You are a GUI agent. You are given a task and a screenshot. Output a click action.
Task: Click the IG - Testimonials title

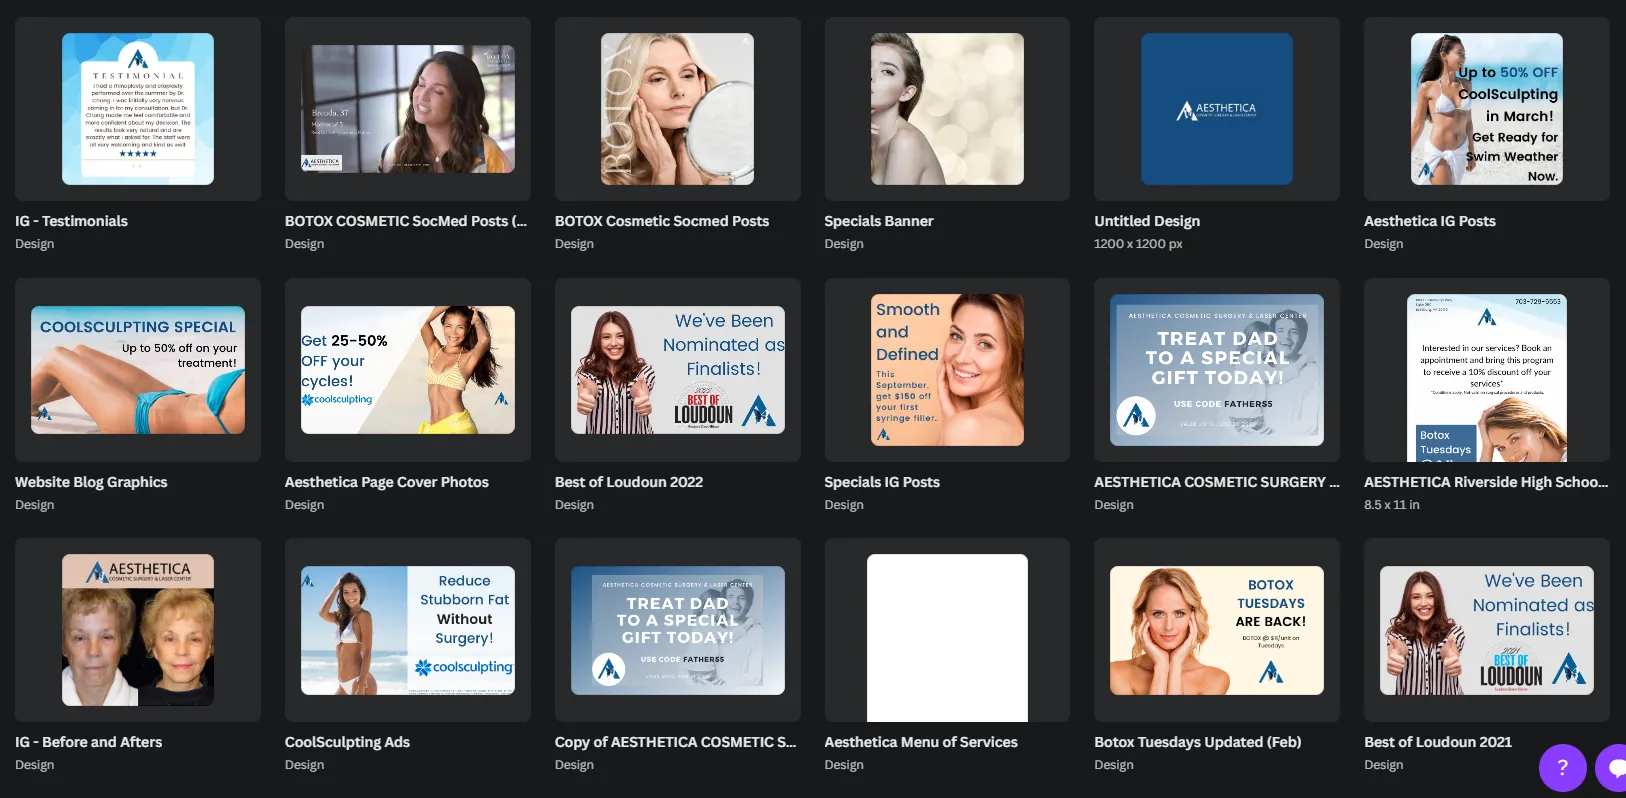coord(71,221)
